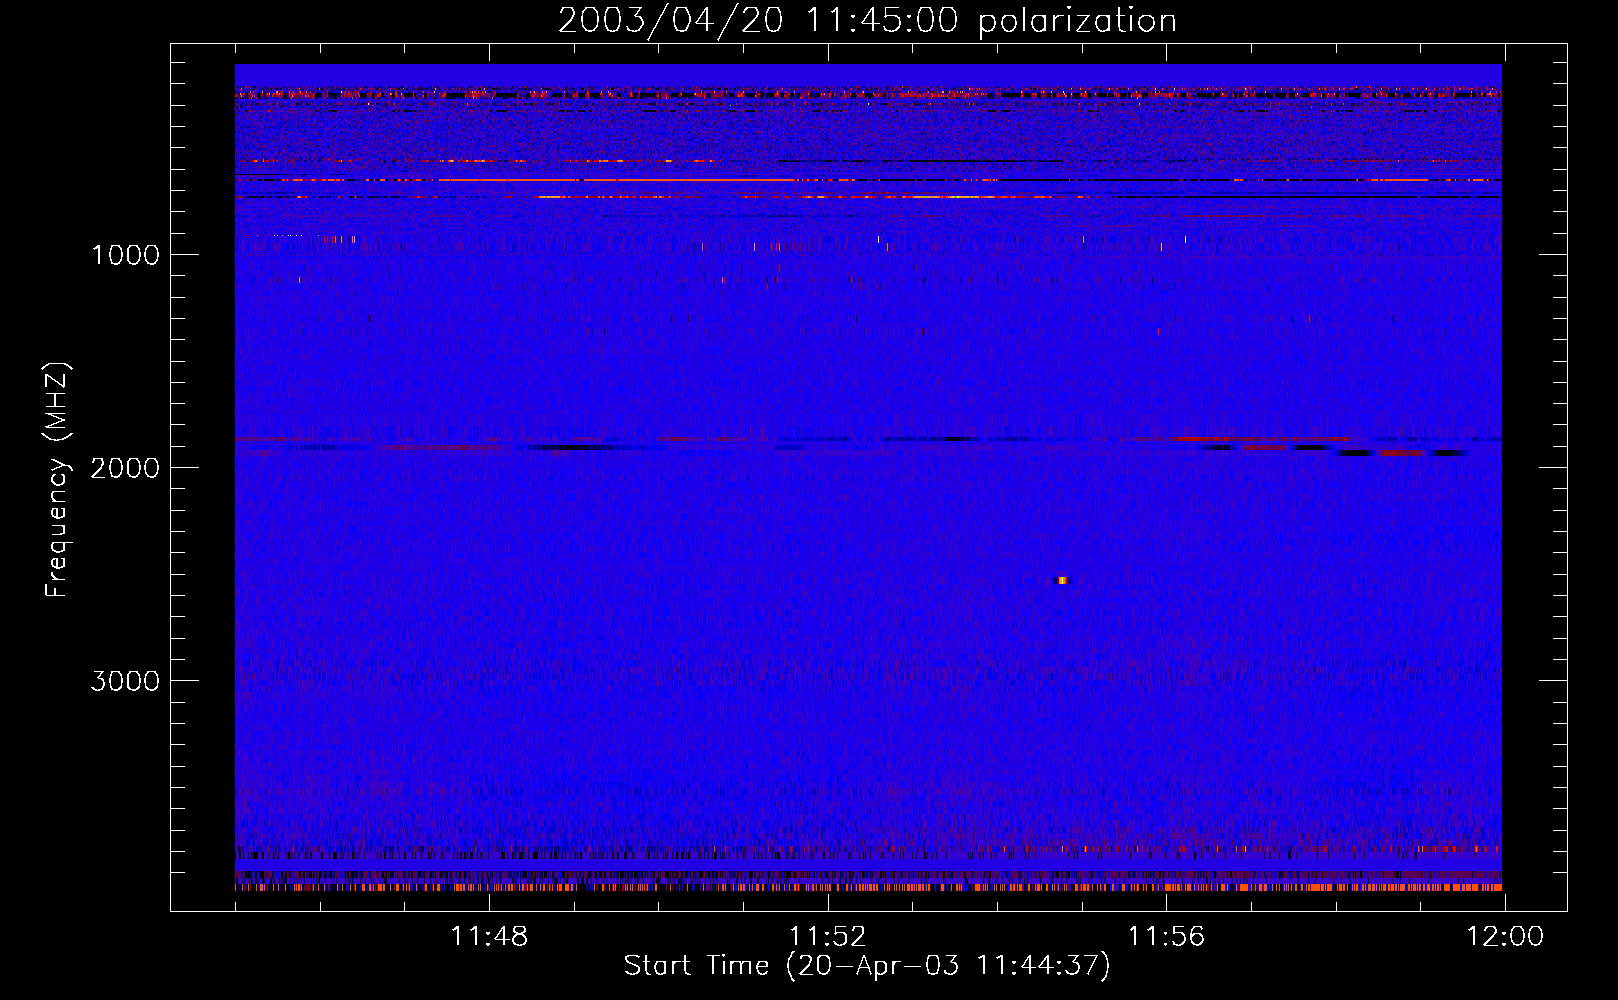Select the 1000 frequency axis label

[x=125, y=255]
